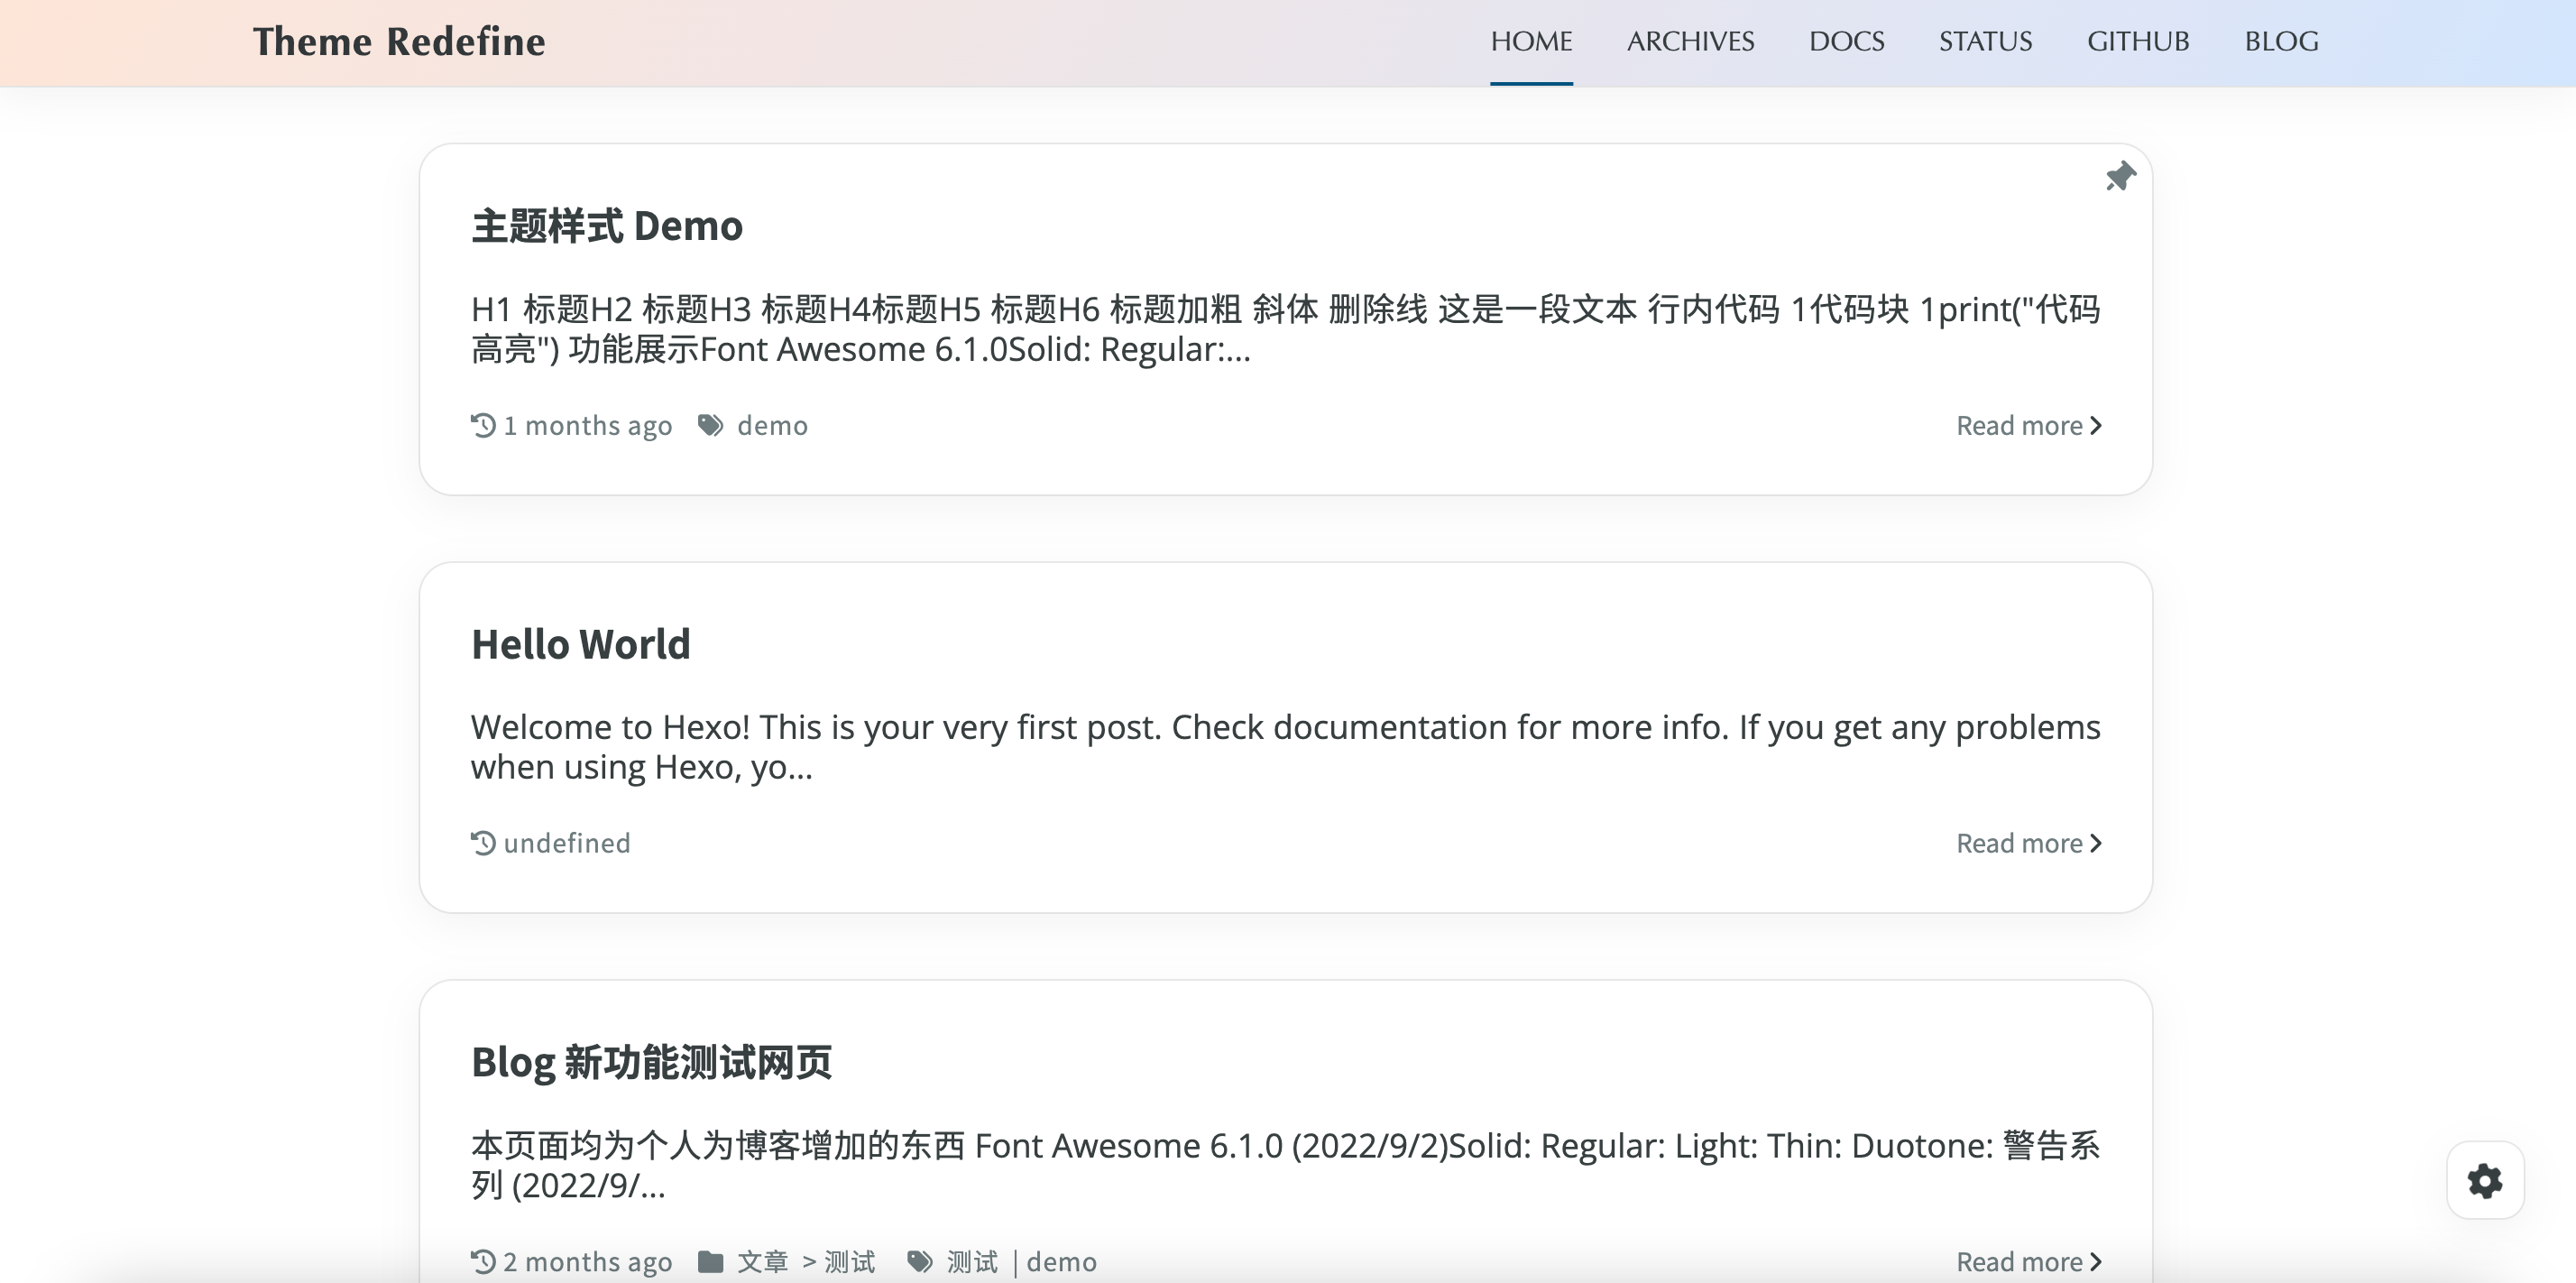Click the clock icon next to 1 months ago
This screenshot has width=2576, height=1283.
(x=483, y=425)
